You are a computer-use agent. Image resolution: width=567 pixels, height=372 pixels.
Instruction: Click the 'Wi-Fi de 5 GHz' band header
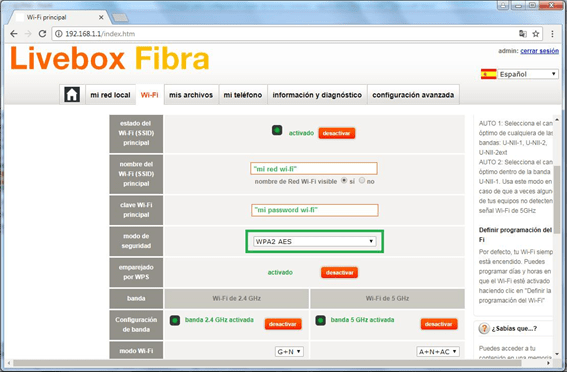pos(387,299)
